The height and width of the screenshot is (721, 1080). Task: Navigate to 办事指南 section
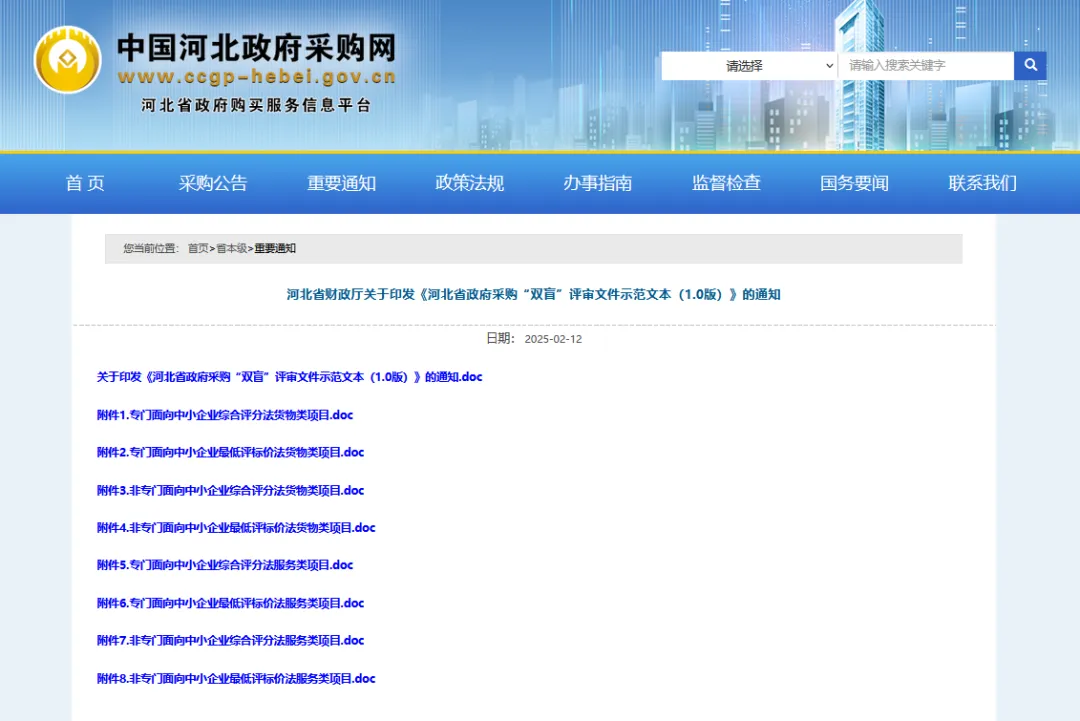pyautogui.click(x=597, y=183)
